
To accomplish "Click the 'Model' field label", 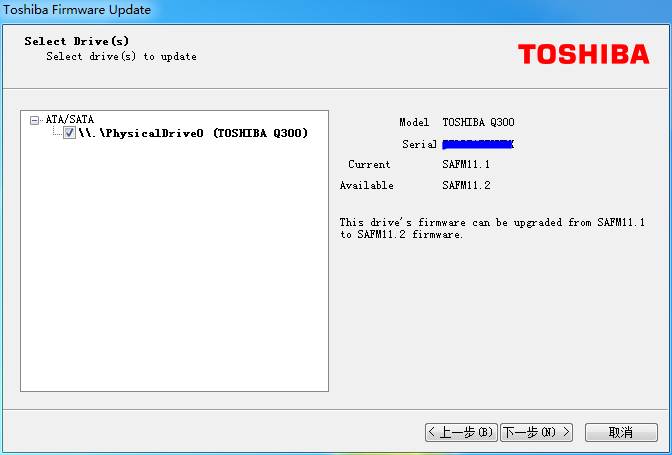I will pyautogui.click(x=414, y=123).
